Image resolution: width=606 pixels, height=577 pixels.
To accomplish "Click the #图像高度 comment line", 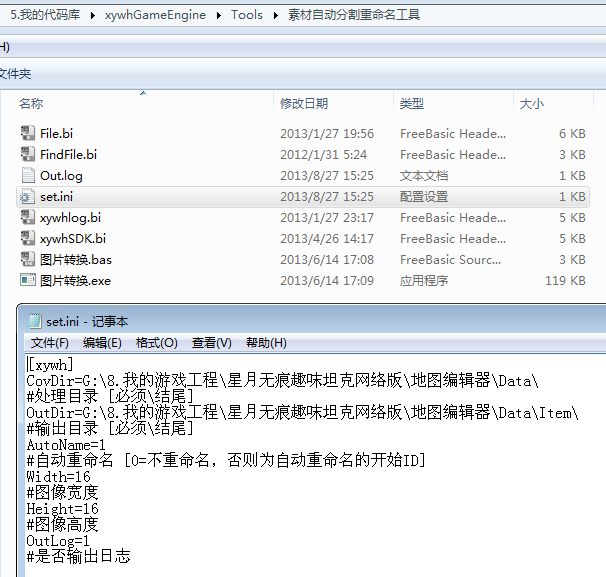I will pyautogui.click(x=62, y=525).
